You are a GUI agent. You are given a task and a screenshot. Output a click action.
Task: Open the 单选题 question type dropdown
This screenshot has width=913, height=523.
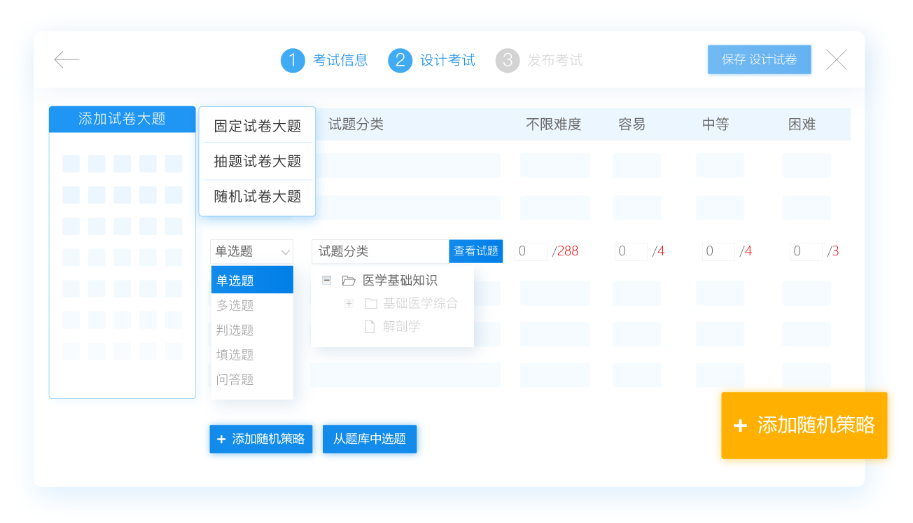[x=251, y=251]
